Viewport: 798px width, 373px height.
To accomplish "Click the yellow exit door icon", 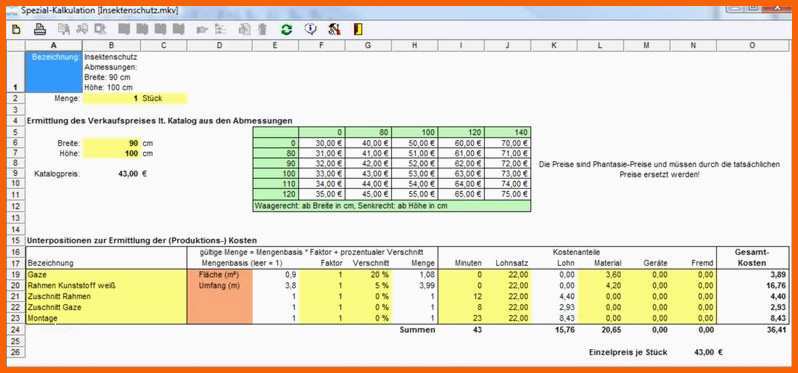I will (358, 30).
